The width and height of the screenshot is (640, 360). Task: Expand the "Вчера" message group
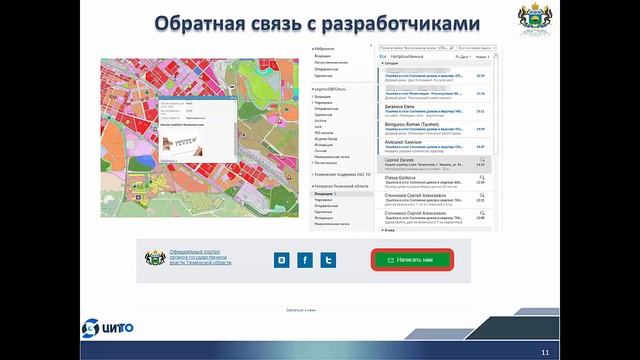382,230
